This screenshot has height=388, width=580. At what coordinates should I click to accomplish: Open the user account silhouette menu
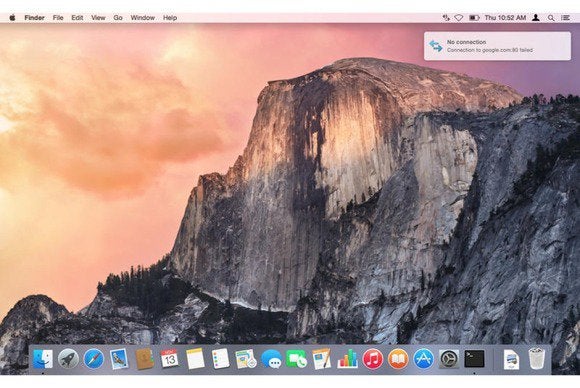click(536, 17)
